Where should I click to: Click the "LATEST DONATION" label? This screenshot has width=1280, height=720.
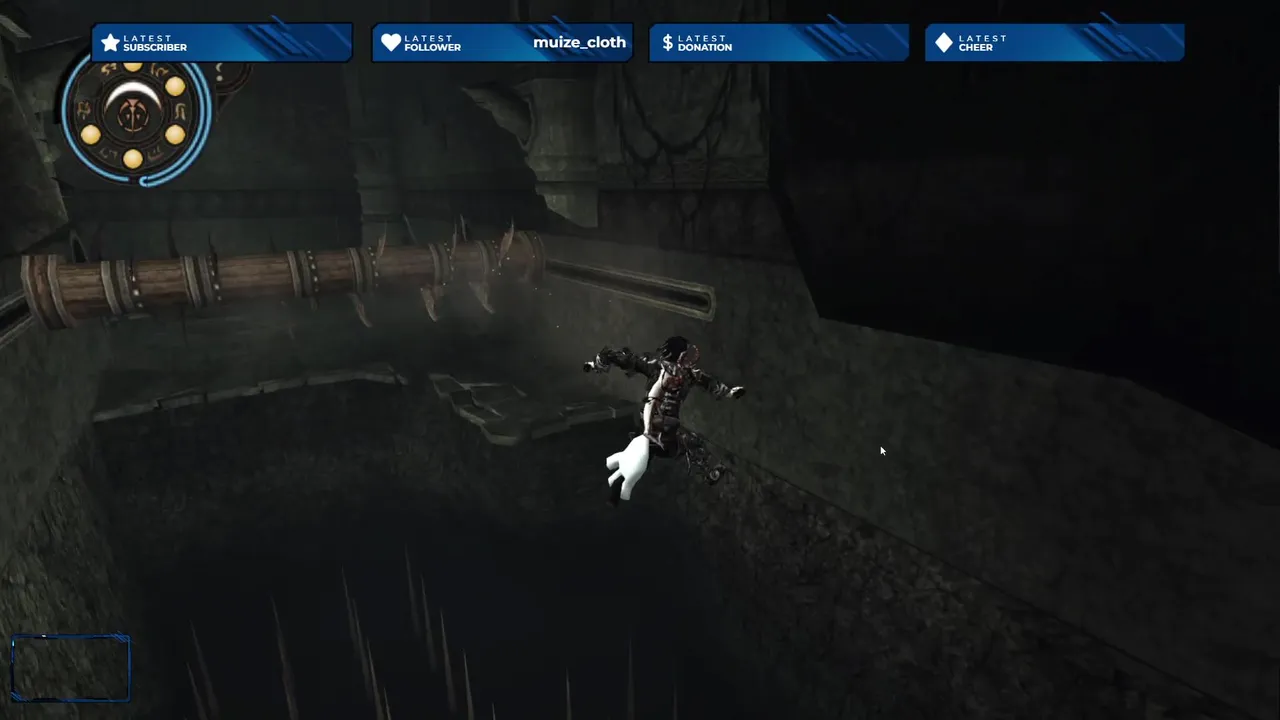click(705, 43)
